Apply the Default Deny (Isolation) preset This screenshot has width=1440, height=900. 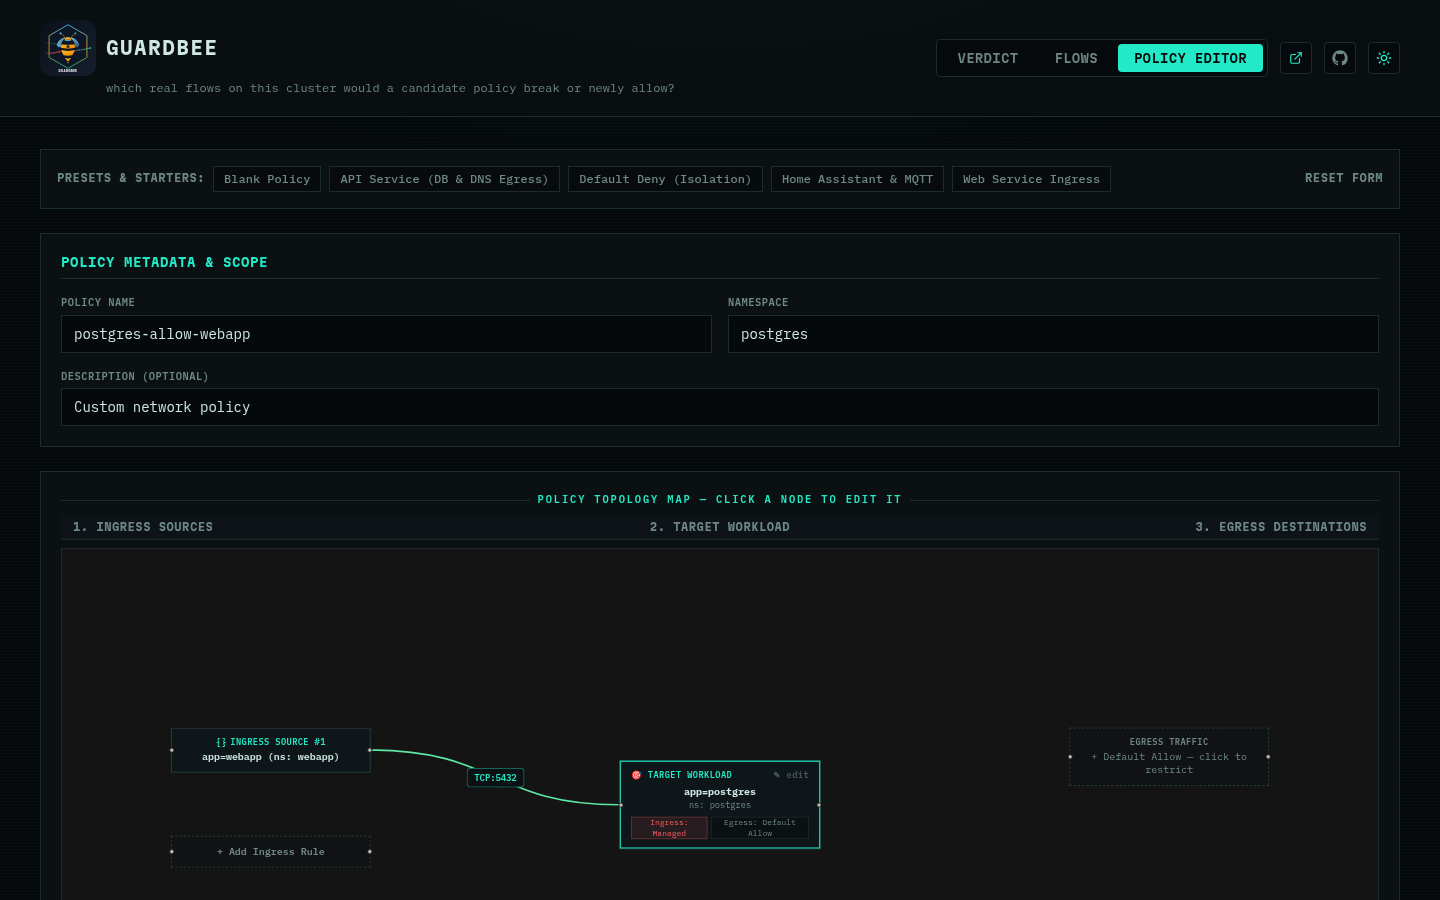(665, 179)
